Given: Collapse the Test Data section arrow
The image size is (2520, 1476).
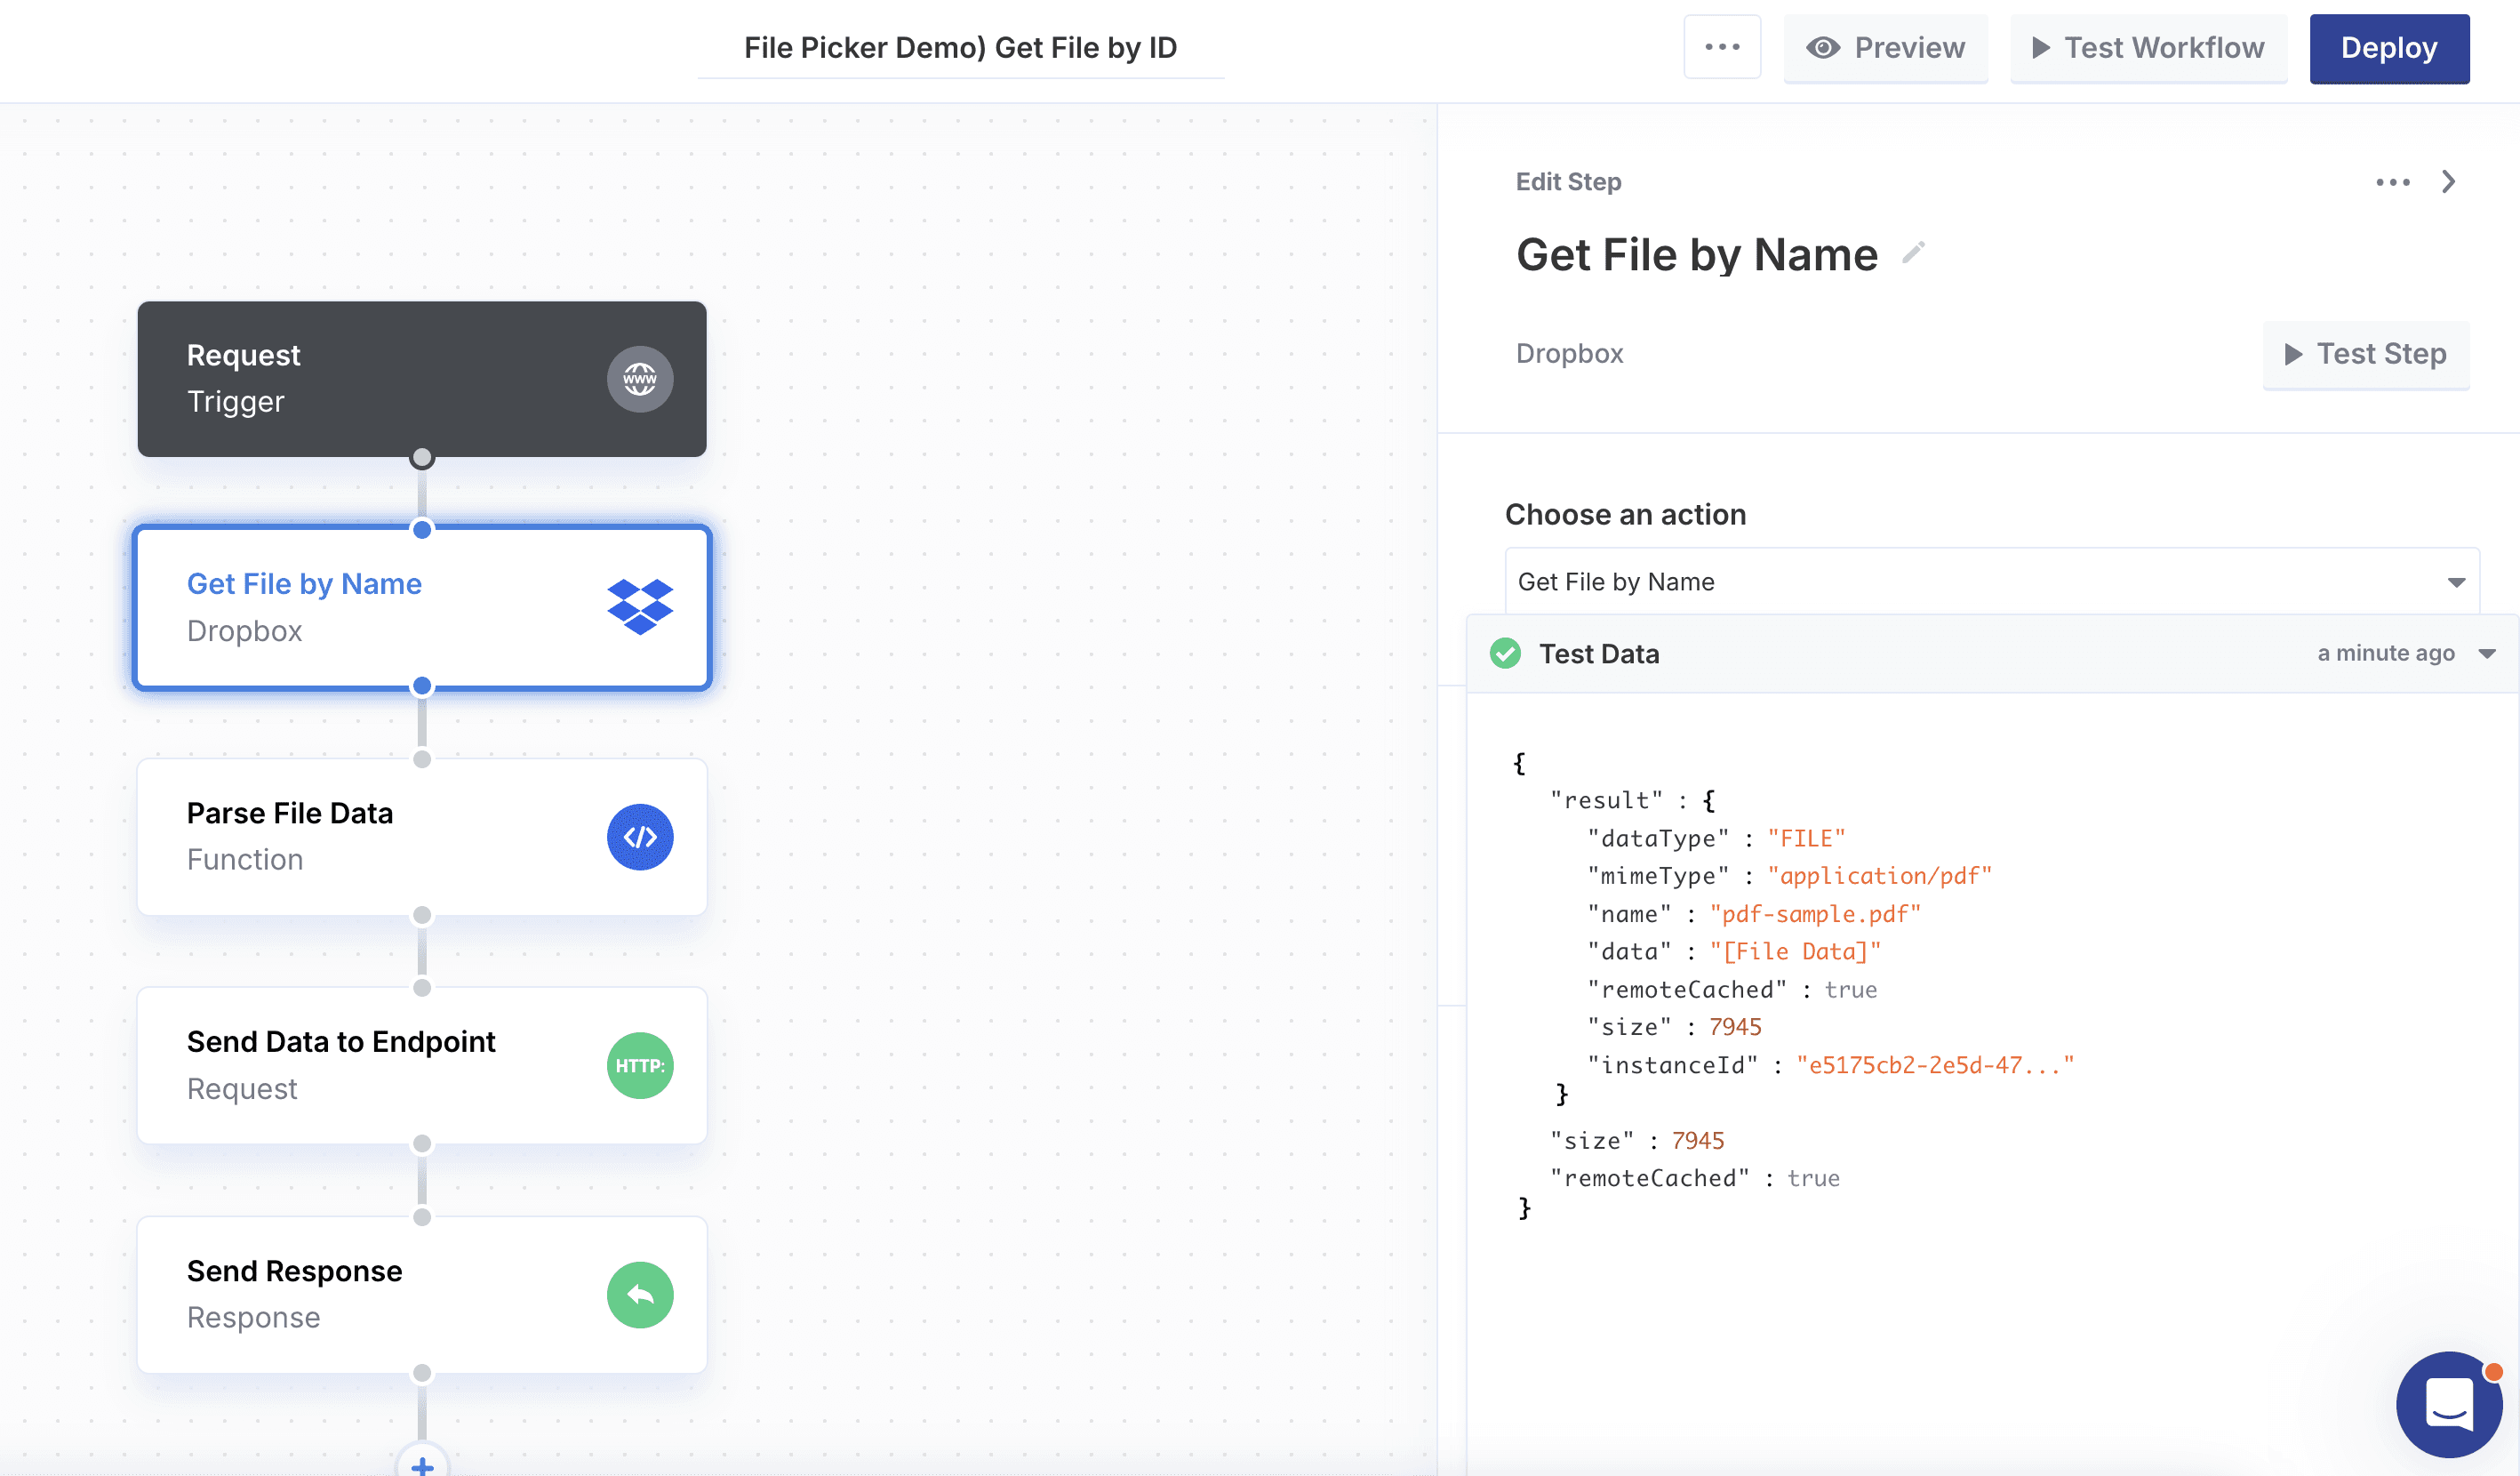Looking at the screenshot, I should (x=2487, y=654).
